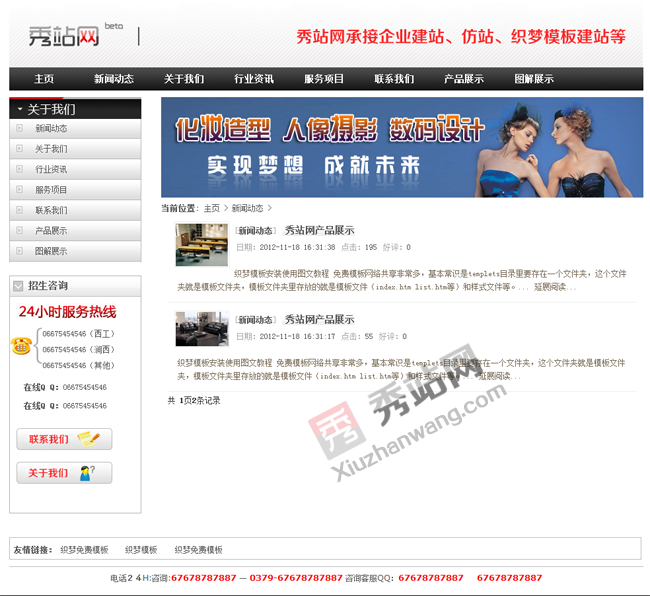The width and height of the screenshot is (650, 596).
Task: Open the sofa thumbnail of second article
Action: pyautogui.click(x=201, y=329)
